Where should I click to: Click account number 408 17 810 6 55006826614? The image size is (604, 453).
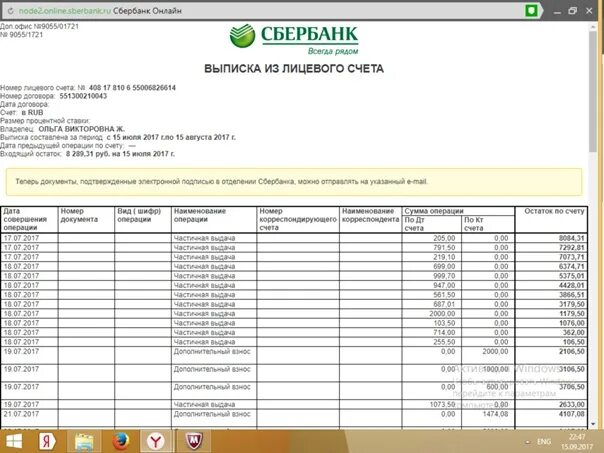[x=132, y=88]
